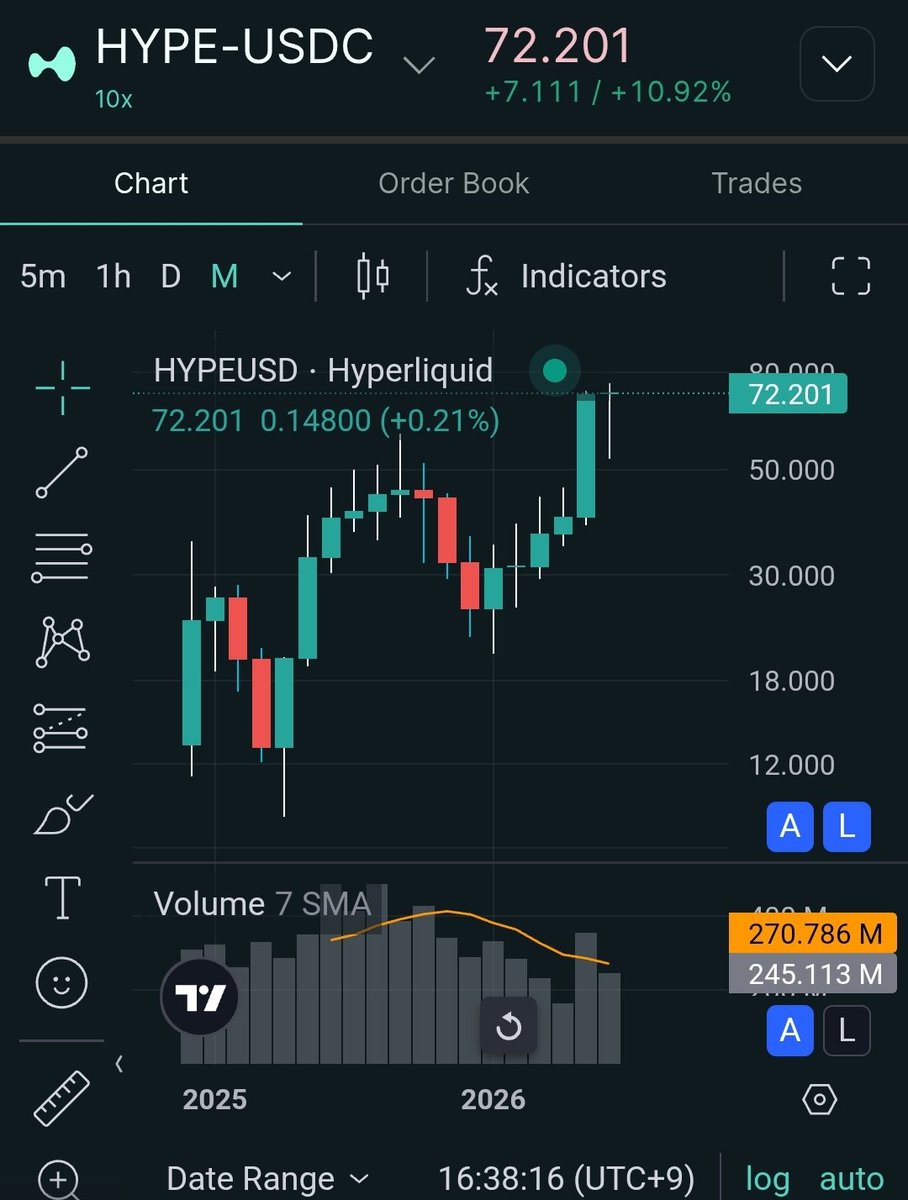Screen dimensions: 908x1200
Task: Open the Date Range dropdown
Action: pos(268,1179)
